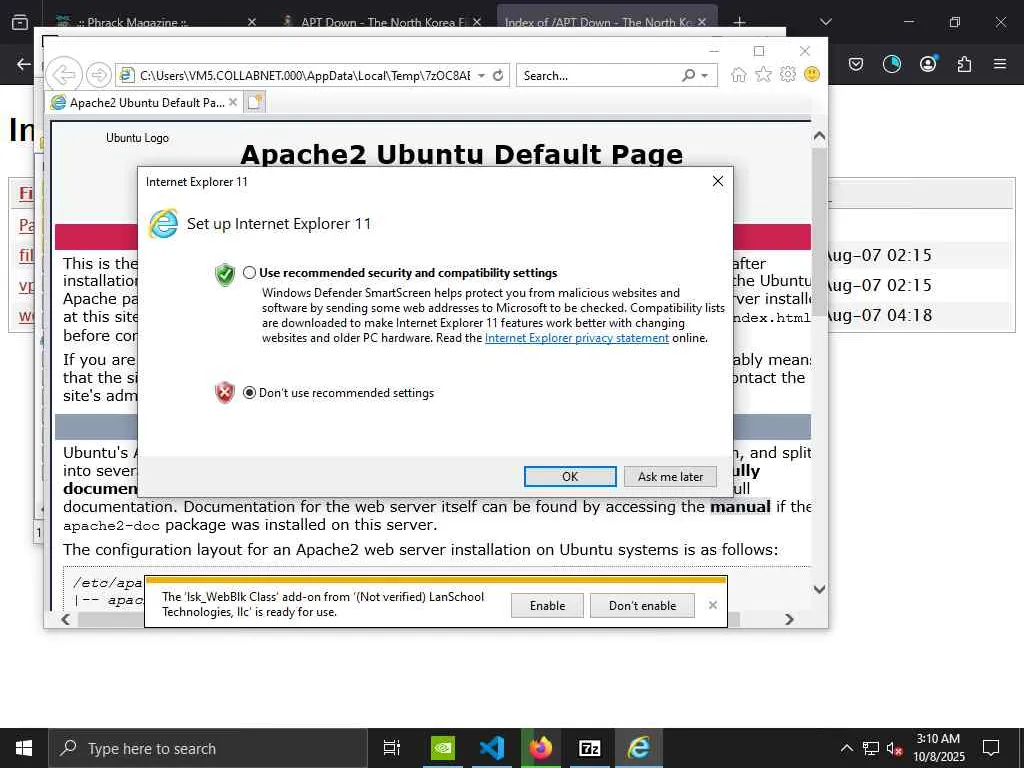Click Don't enable for the add-on

click(x=642, y=605)
